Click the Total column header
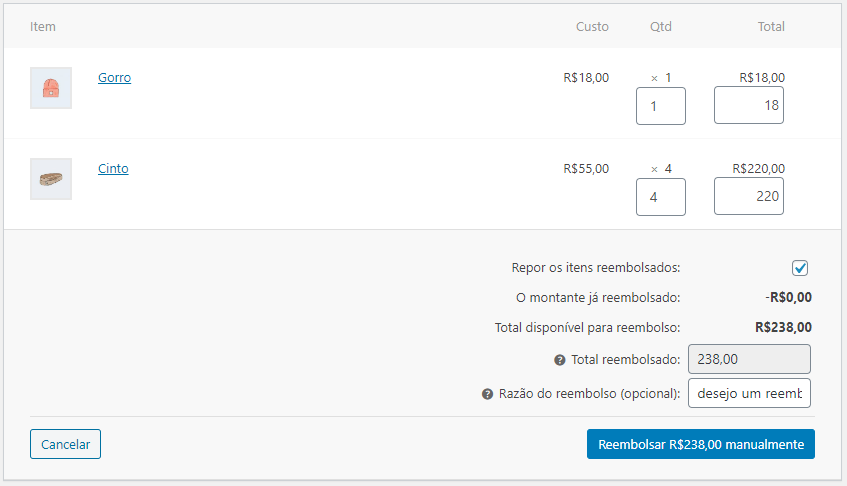Image resolution: width=847 pixels, height=486 pixels. (770, 27)
